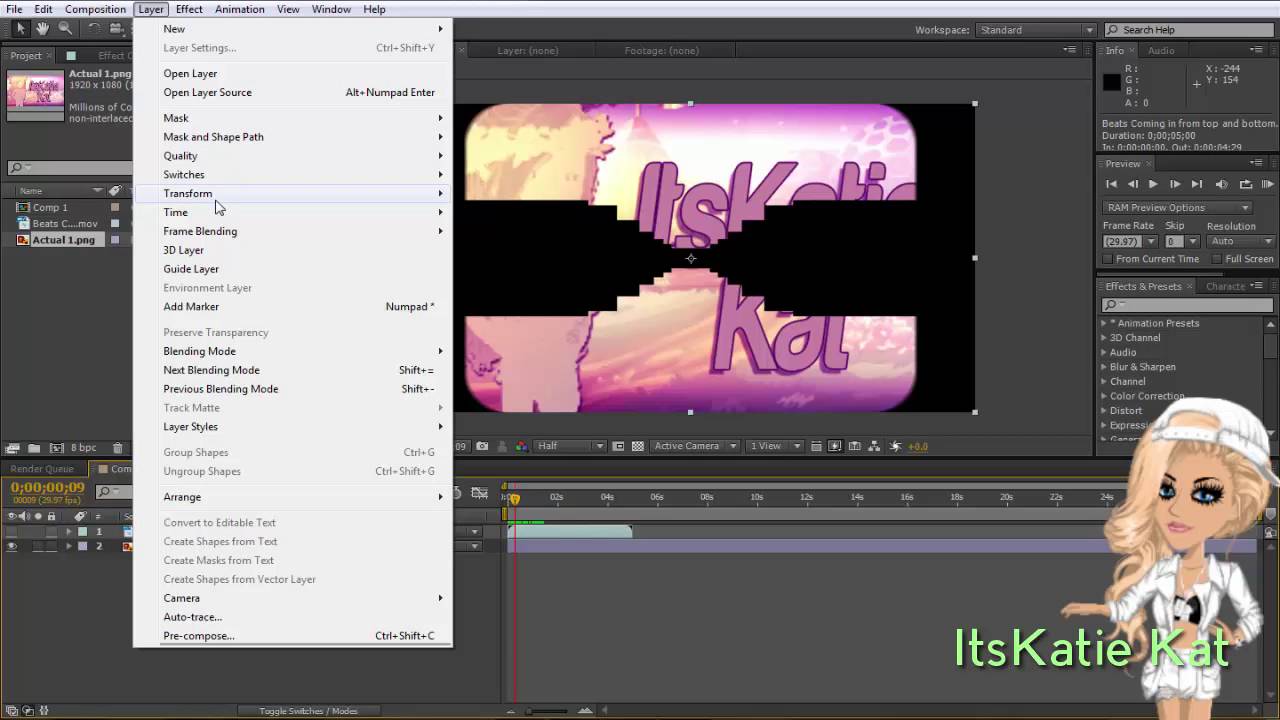This screenshot has height=720, width=1280.
Task: Click the timeline current timecode
Action: tap(48, 487)
